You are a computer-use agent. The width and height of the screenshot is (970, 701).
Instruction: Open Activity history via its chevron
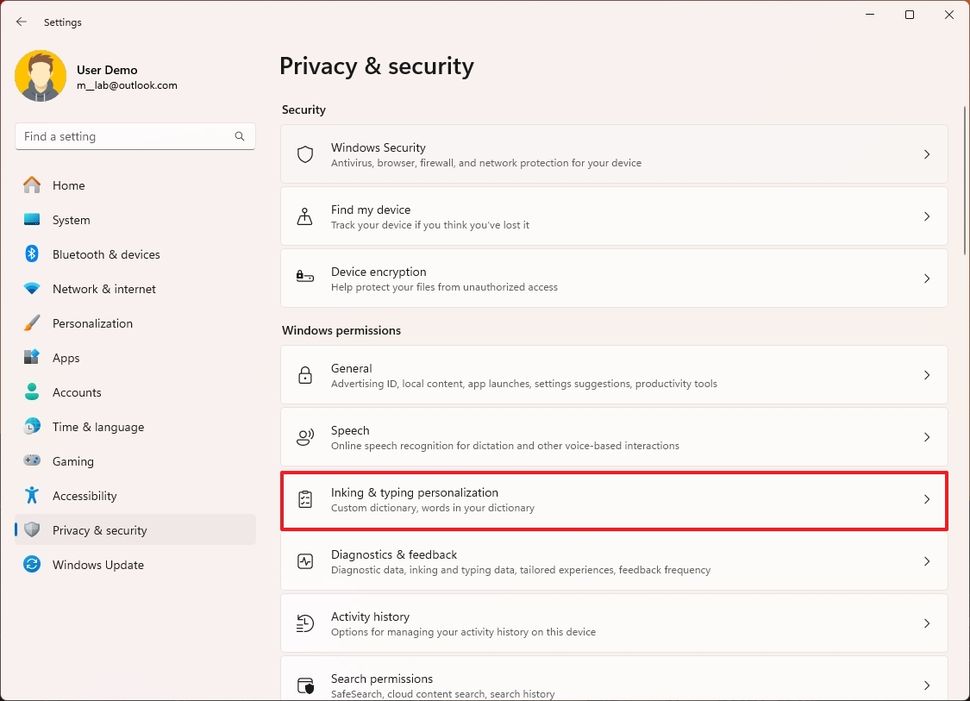pyautogui.click(x=926, y=624)
